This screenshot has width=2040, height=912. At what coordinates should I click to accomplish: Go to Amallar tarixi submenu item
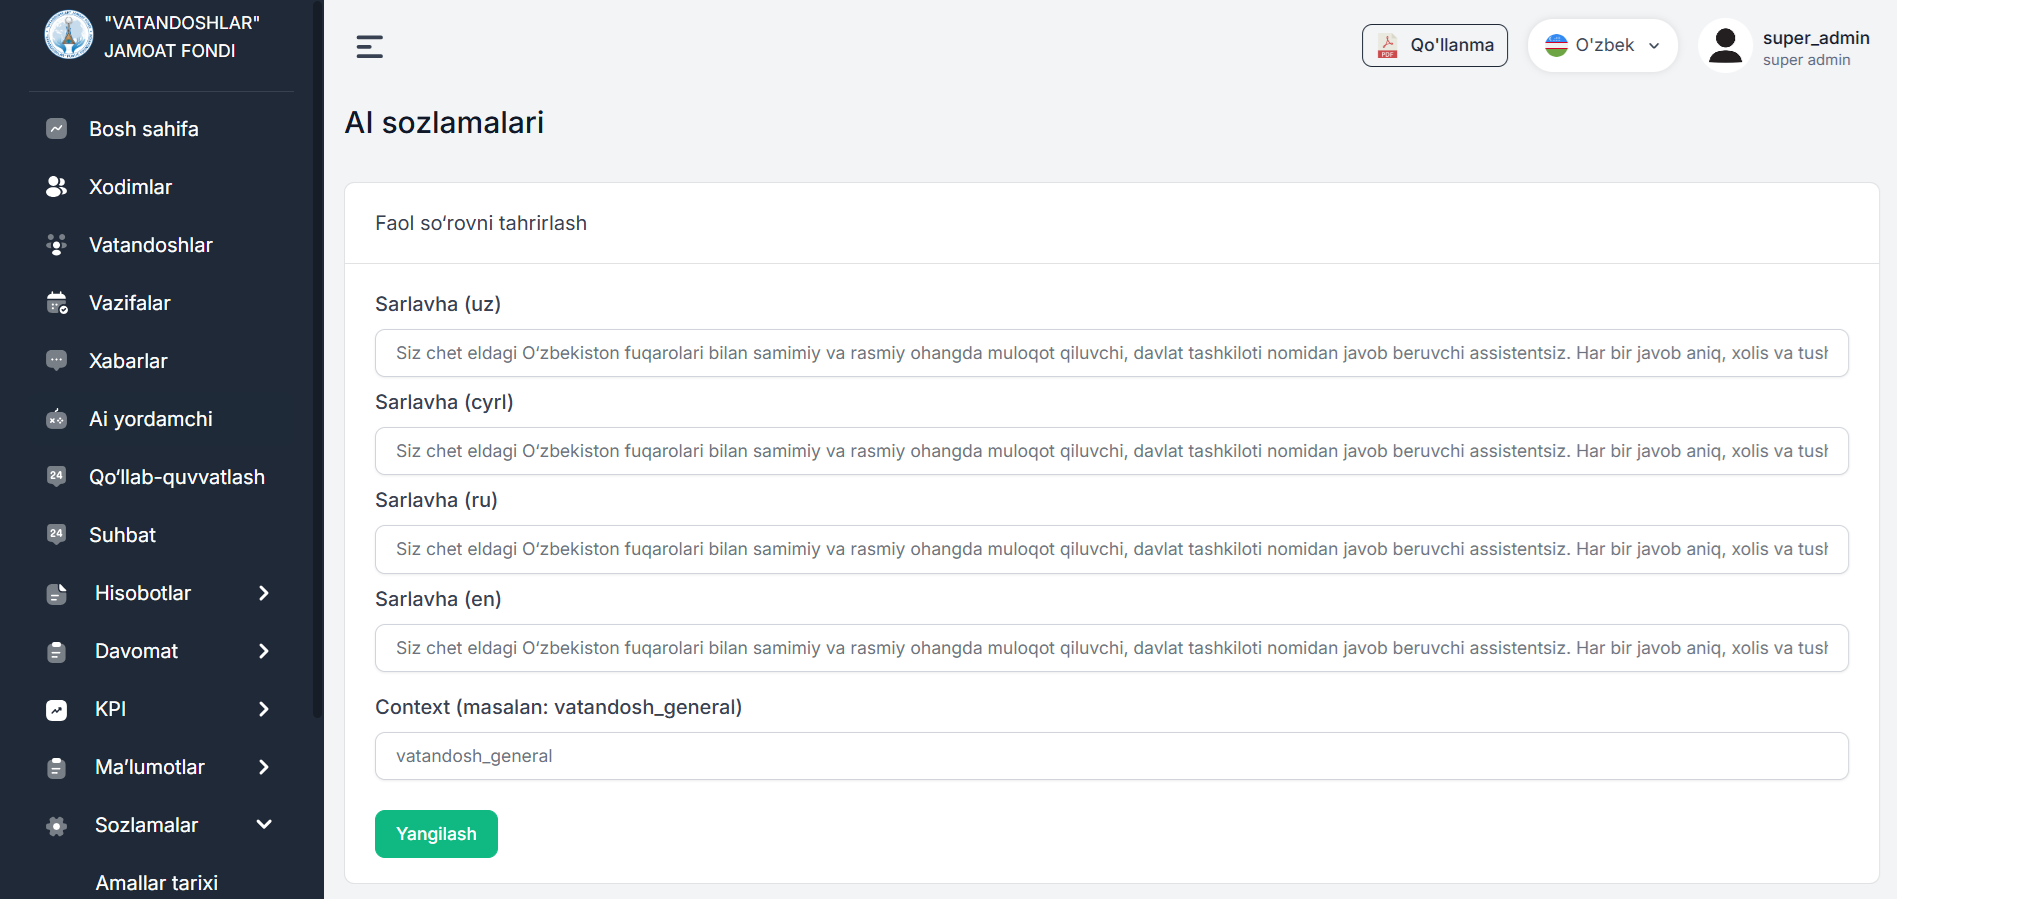click(157, 883)
